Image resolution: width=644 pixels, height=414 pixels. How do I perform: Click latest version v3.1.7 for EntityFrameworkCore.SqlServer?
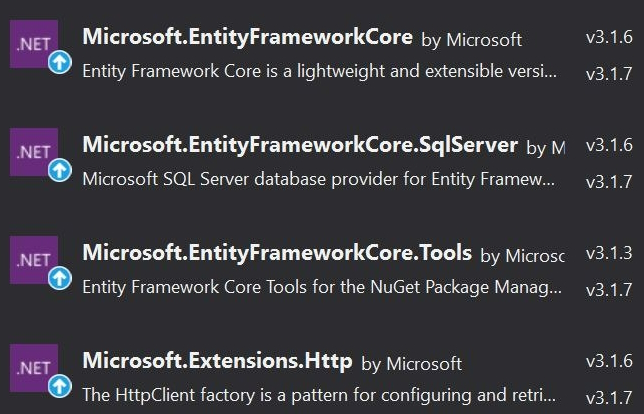coord(609,181)
